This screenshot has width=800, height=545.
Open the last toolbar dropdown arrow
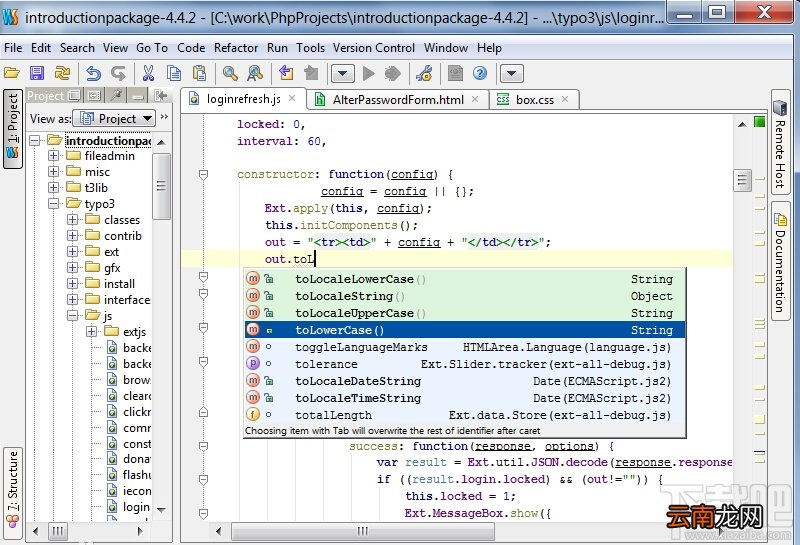point(512,73)
